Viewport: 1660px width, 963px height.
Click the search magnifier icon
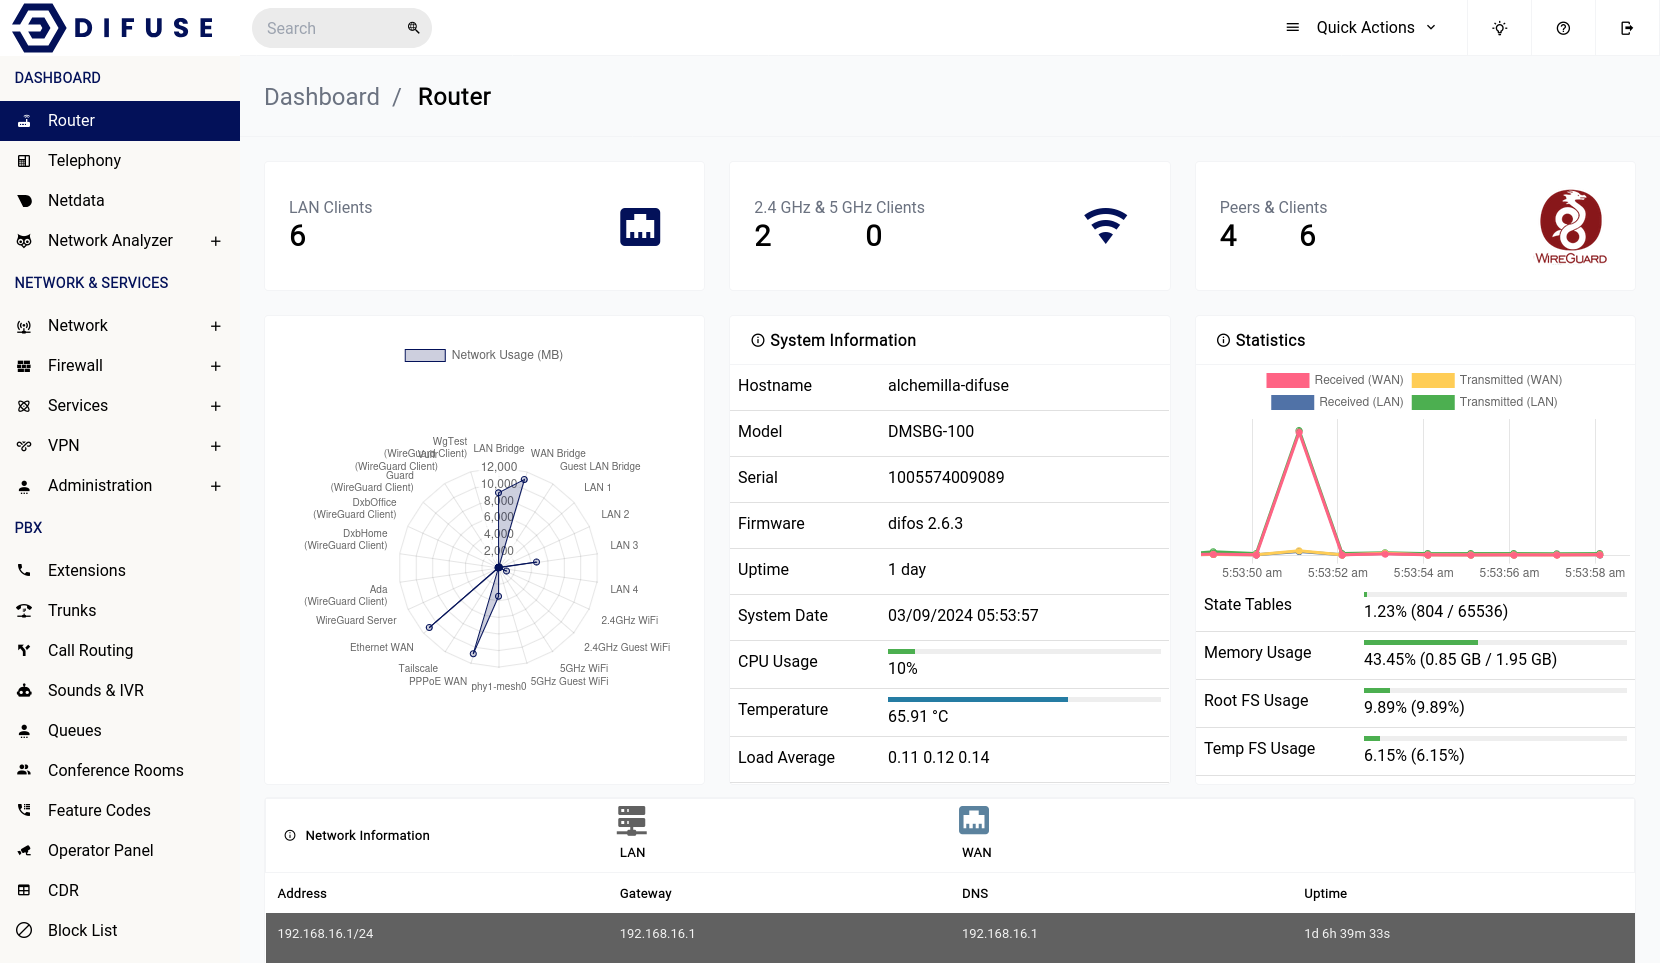pyautogui.click(x=413, y=28)
